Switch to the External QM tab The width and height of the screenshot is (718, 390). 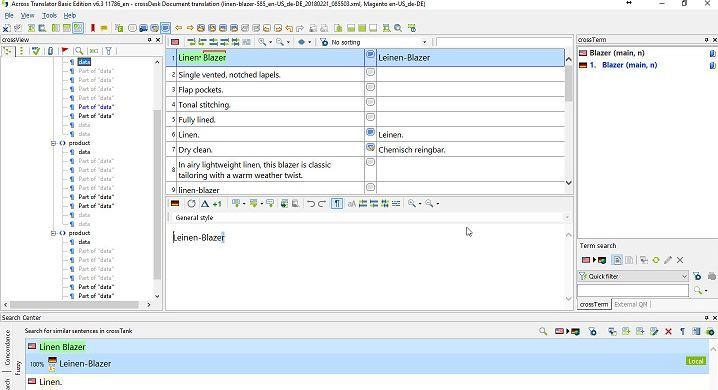(631, 304)
